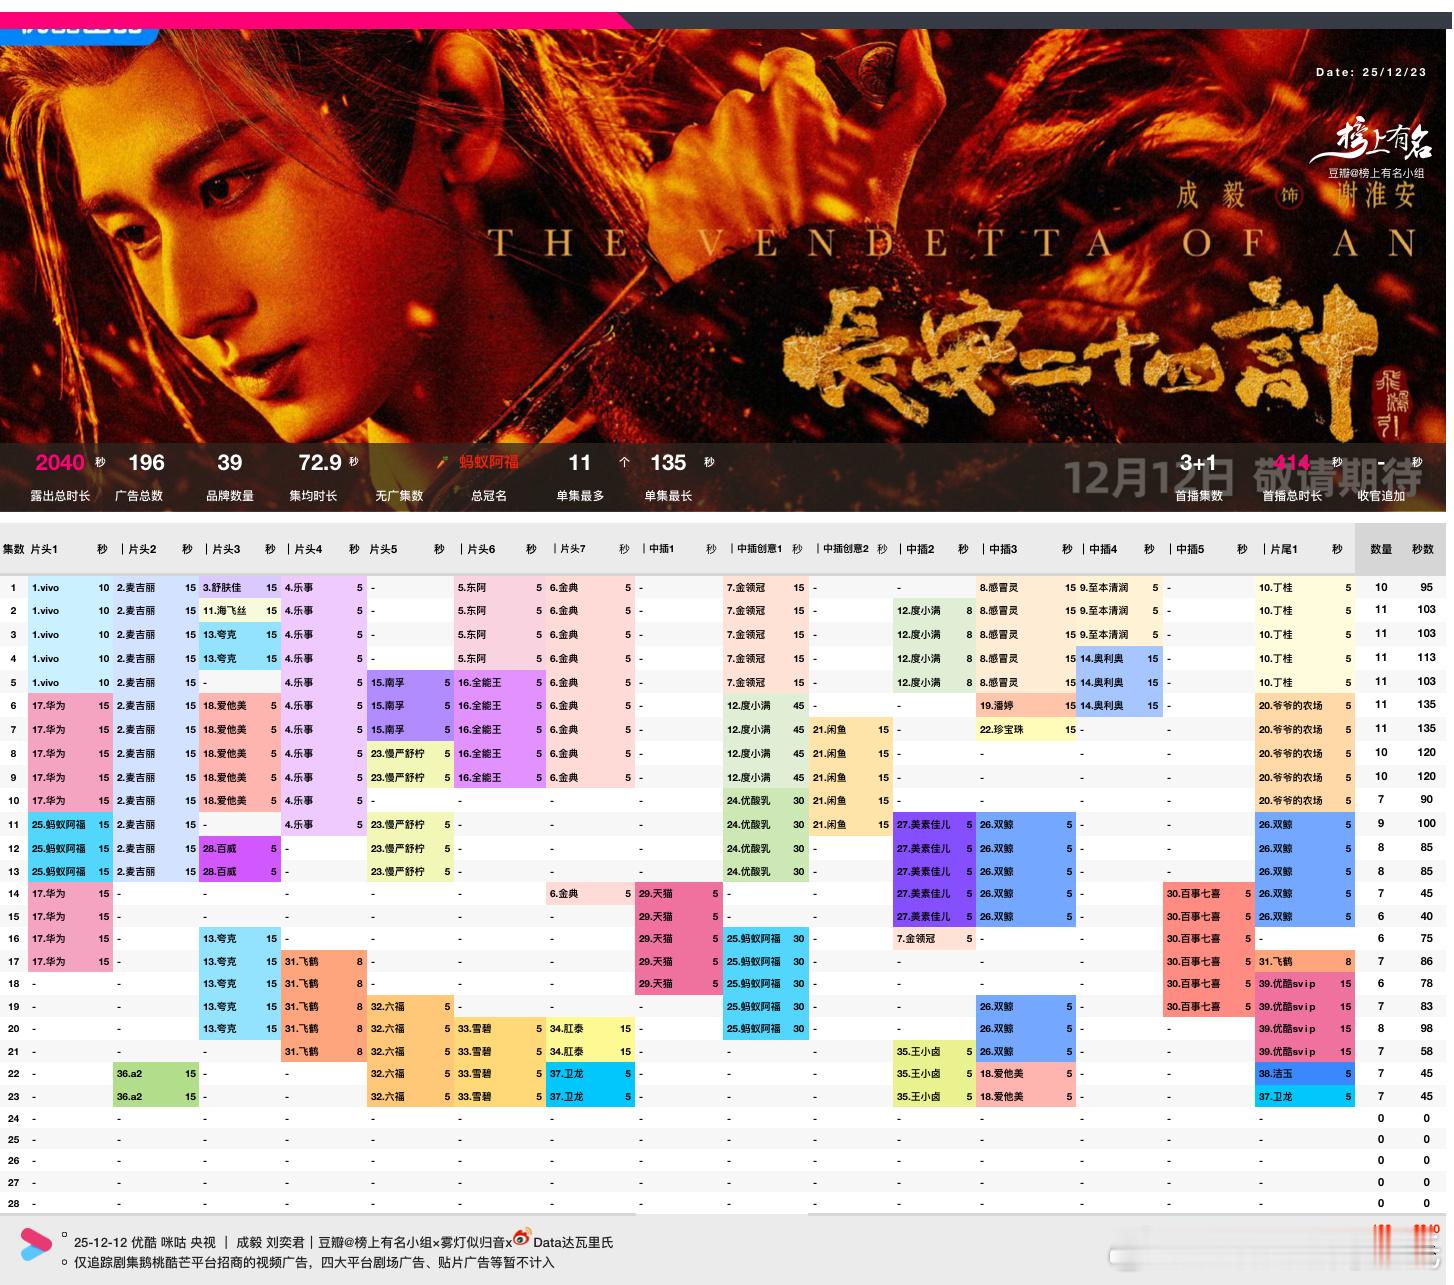The height and width of the screenshot is (1285, 1454).
Task: Select the 数量 column header
Action: tap(1381, 549)
